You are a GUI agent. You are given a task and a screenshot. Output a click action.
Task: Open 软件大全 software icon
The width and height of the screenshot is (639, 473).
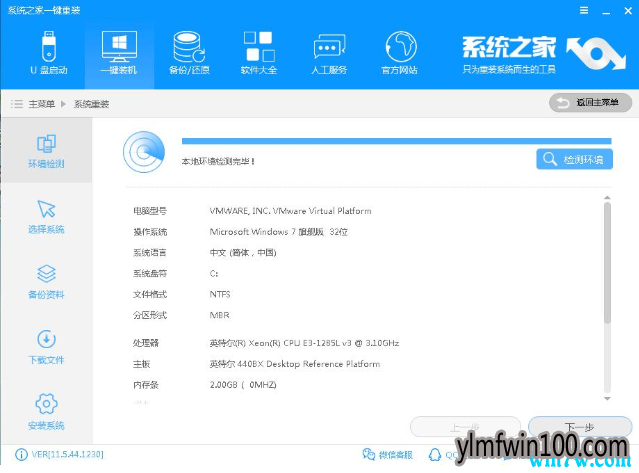[x=259, y=53]
